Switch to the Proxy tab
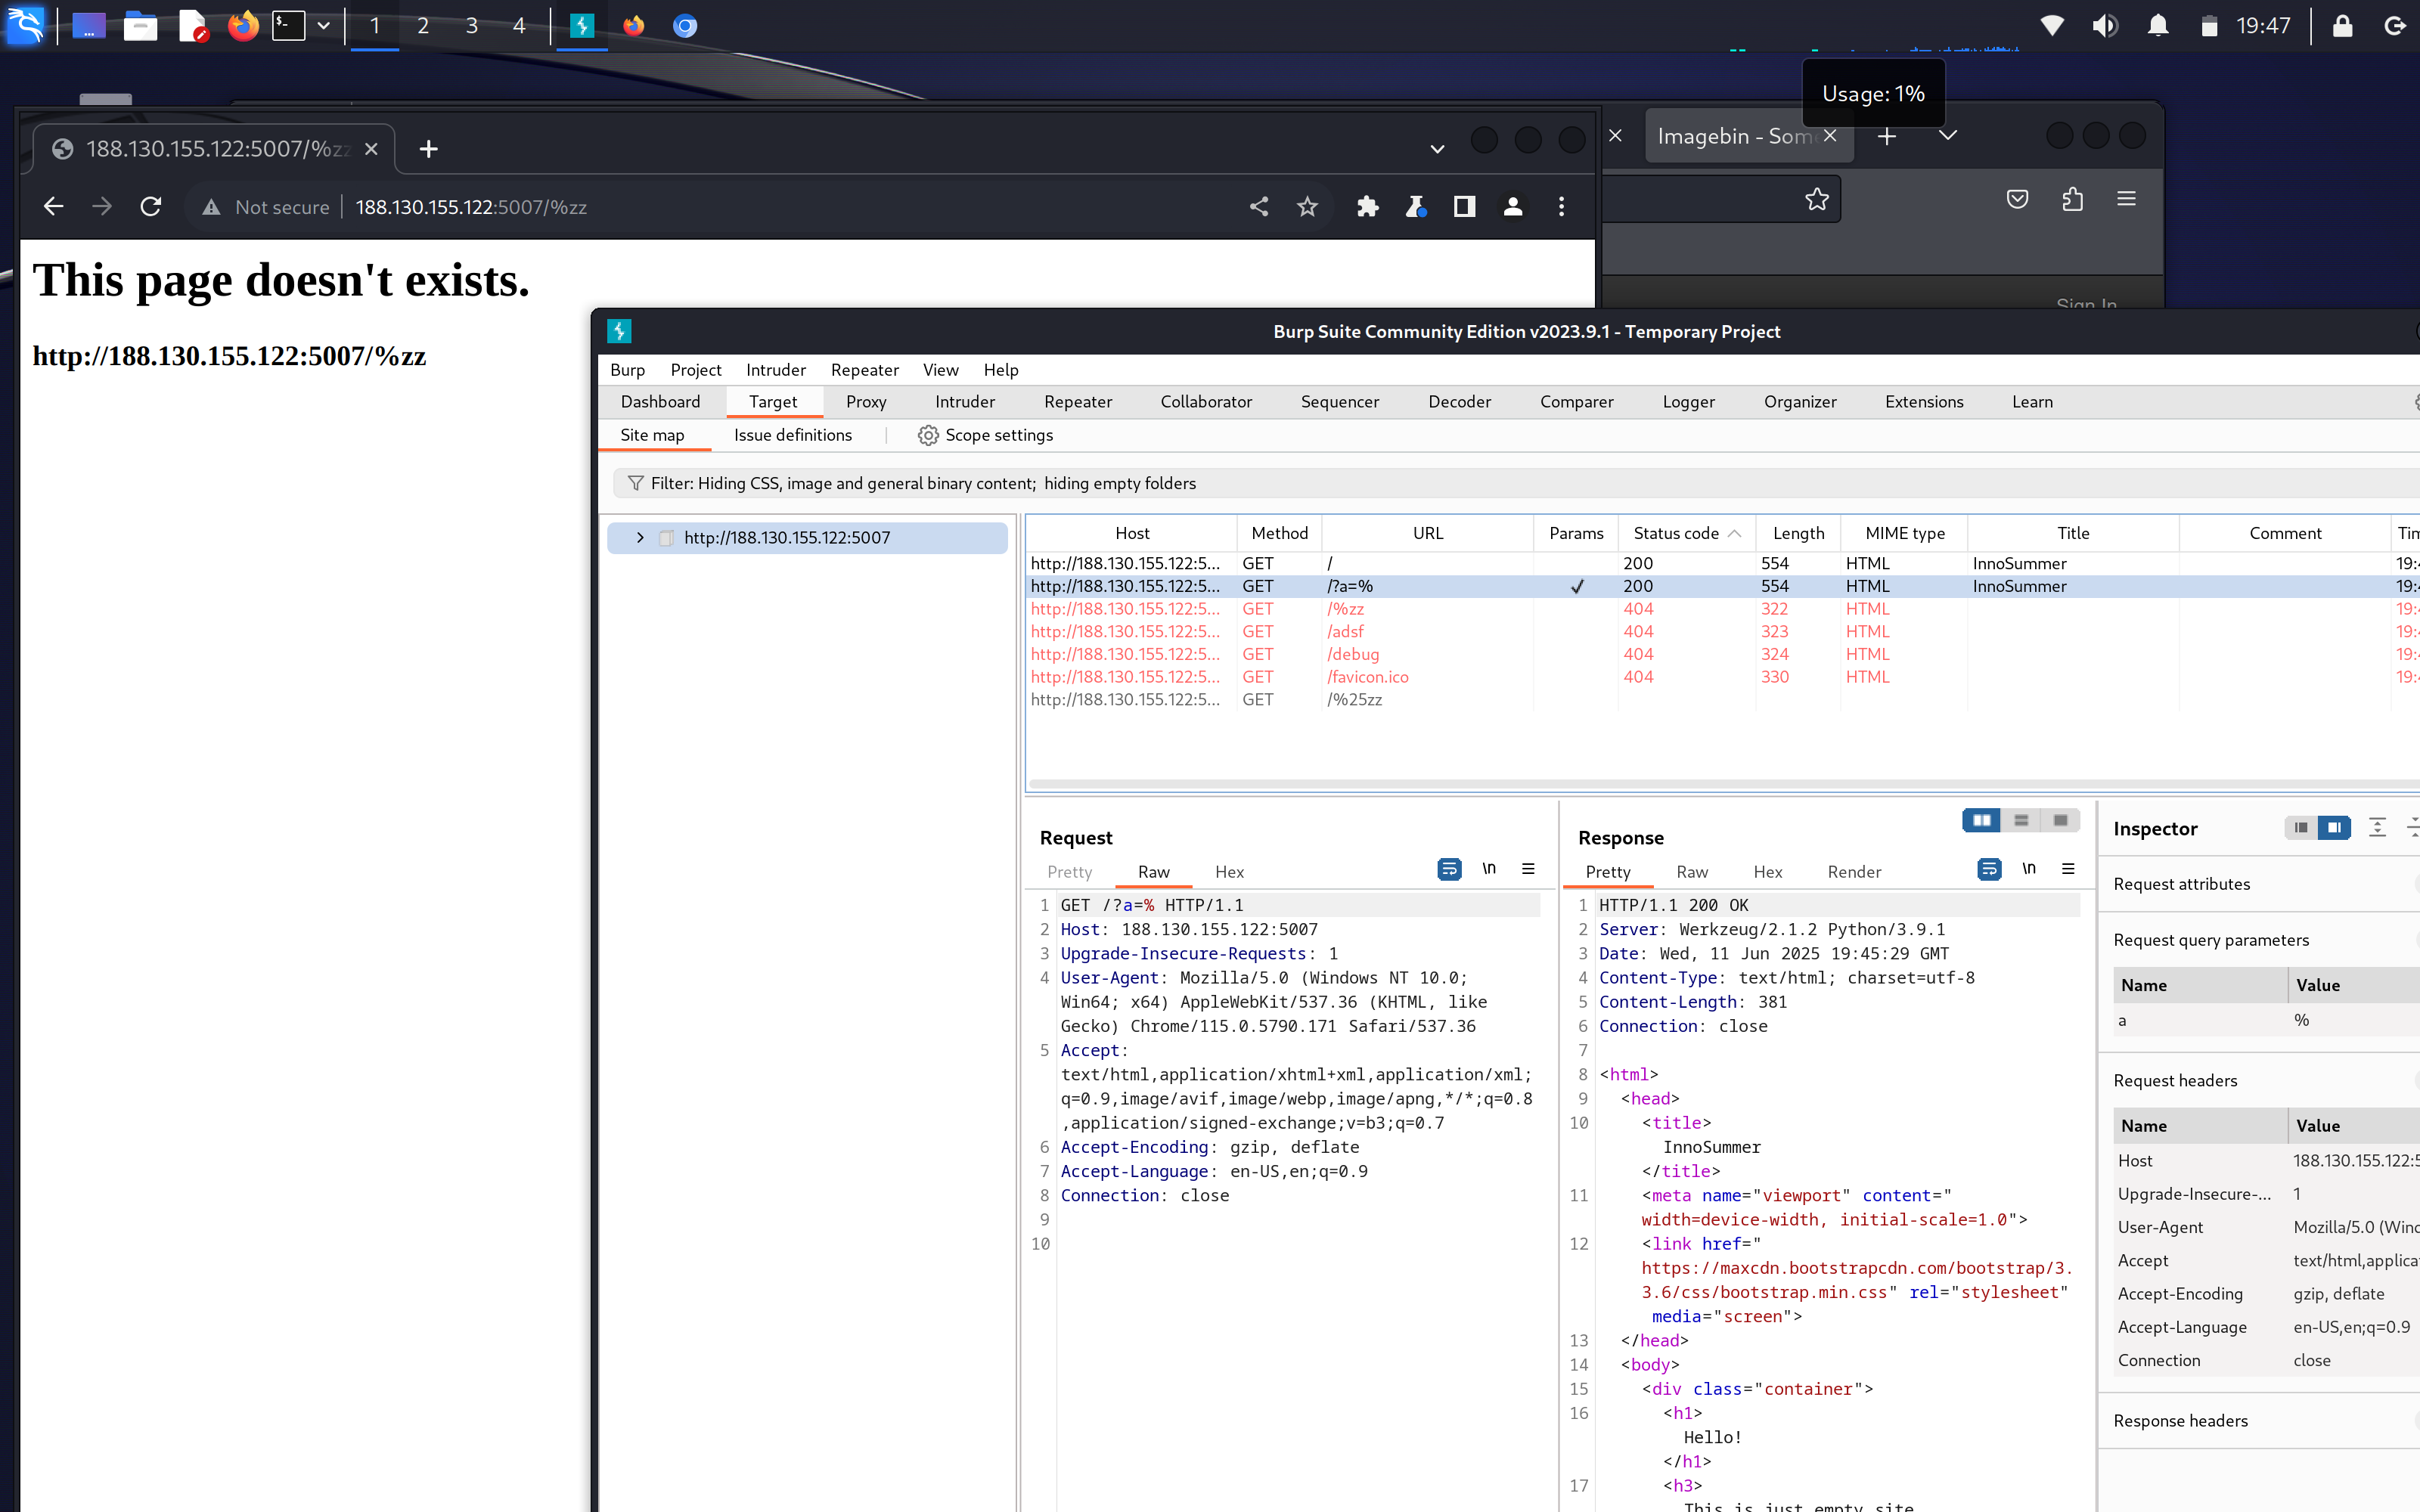The height and width of the screenshot is (1512, 2420). (866, 402)
